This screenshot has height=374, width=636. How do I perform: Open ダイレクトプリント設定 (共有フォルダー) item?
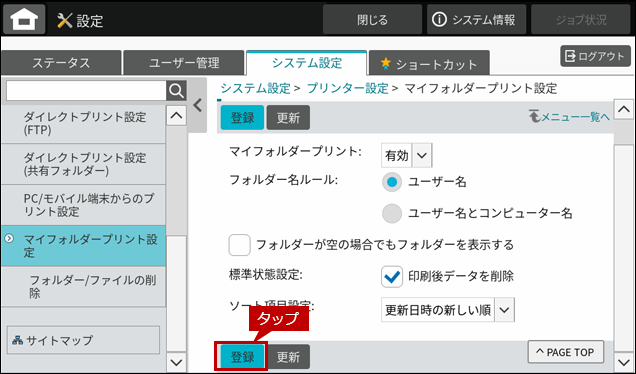pos(84,164)
